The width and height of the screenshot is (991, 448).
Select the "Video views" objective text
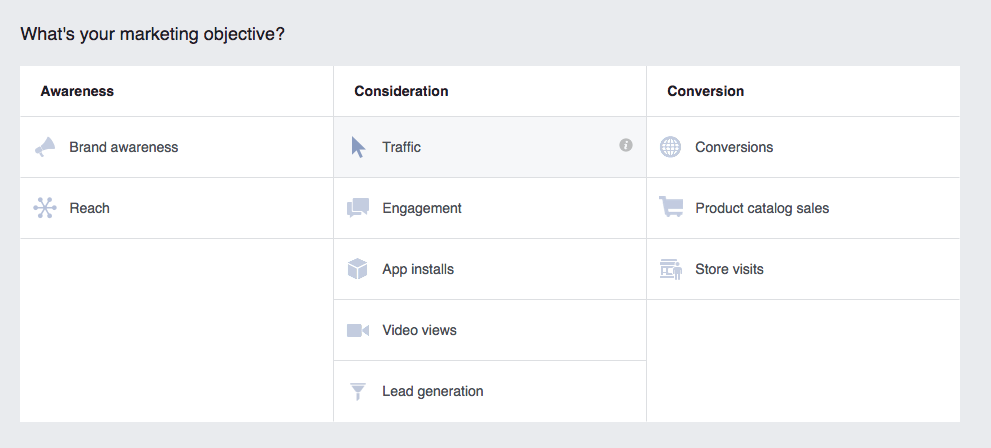click(419, 330)
